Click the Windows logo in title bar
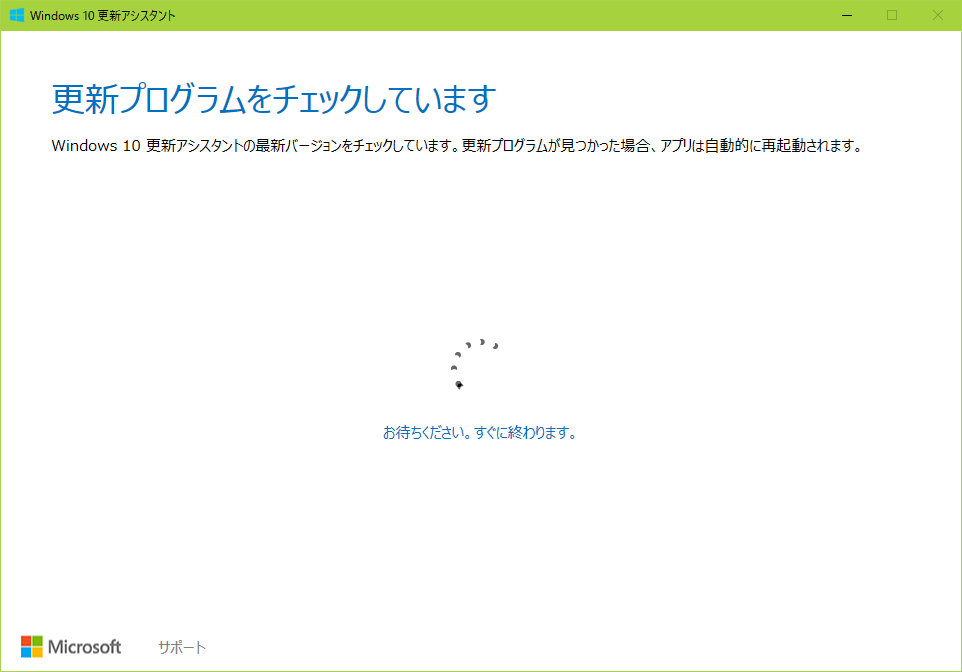Image resolution: width=962 pixels, height=672 pixels. (x=17, y=15)
